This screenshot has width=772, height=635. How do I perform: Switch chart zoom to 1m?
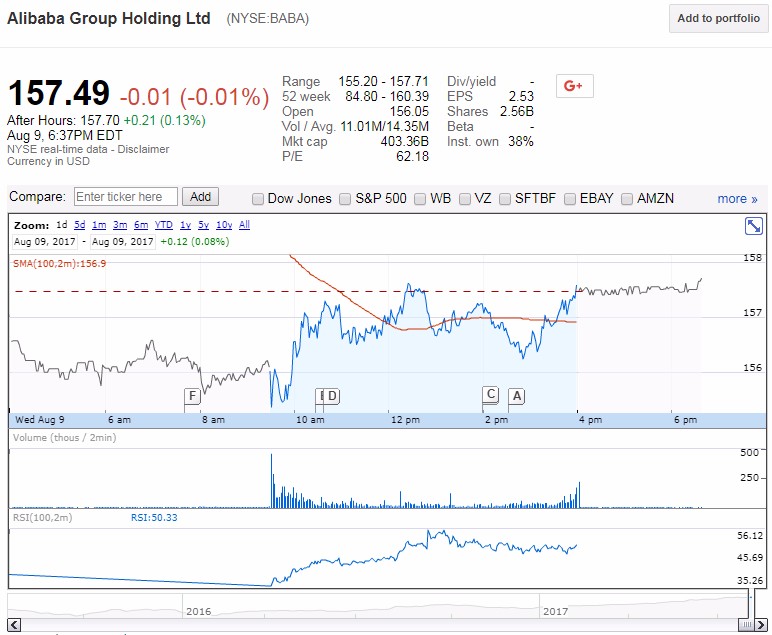(99, 225)
